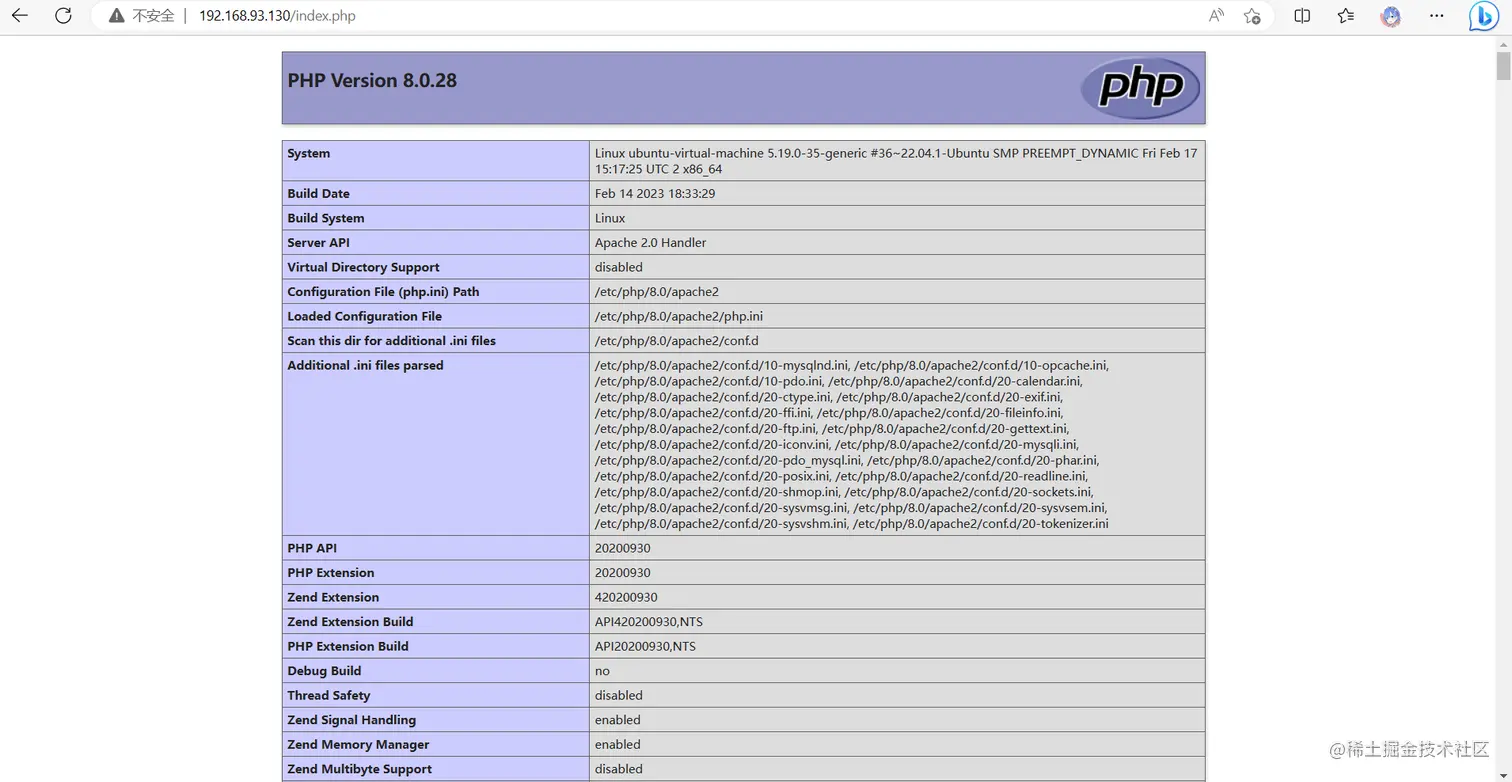Open the Settings and more menu

point(1437,16)
